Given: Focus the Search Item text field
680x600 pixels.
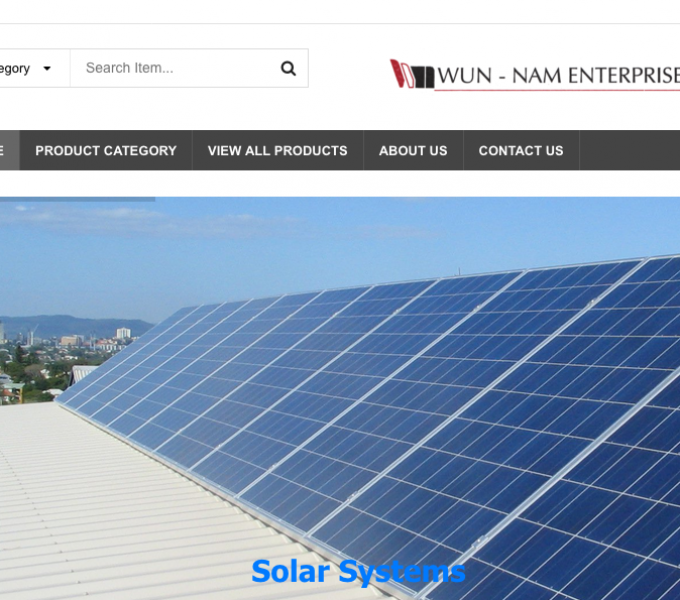Looking at the screenshot, I should tap(189, 68).
